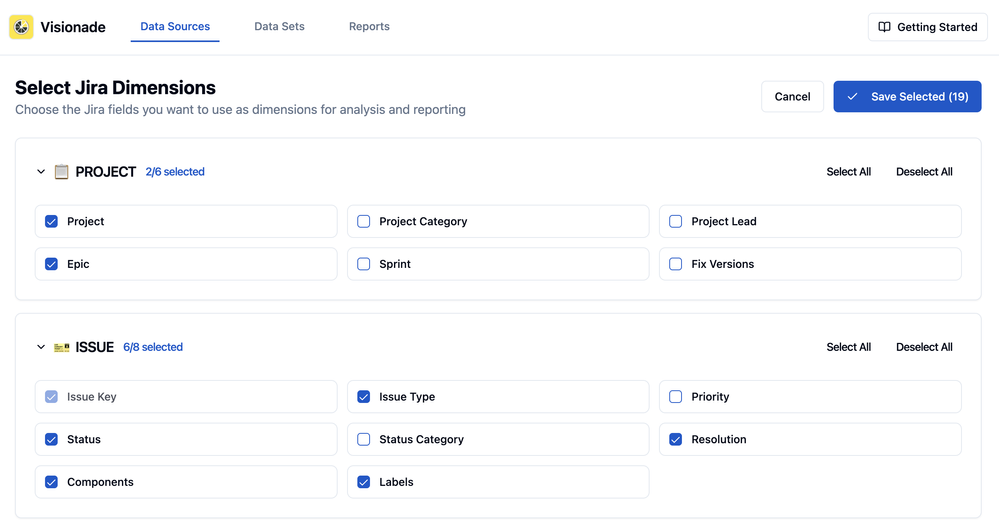Viewport: 999px width, 520px height.
Task: Click the checkmark icon in Save Selected
Action: point(852,97)
